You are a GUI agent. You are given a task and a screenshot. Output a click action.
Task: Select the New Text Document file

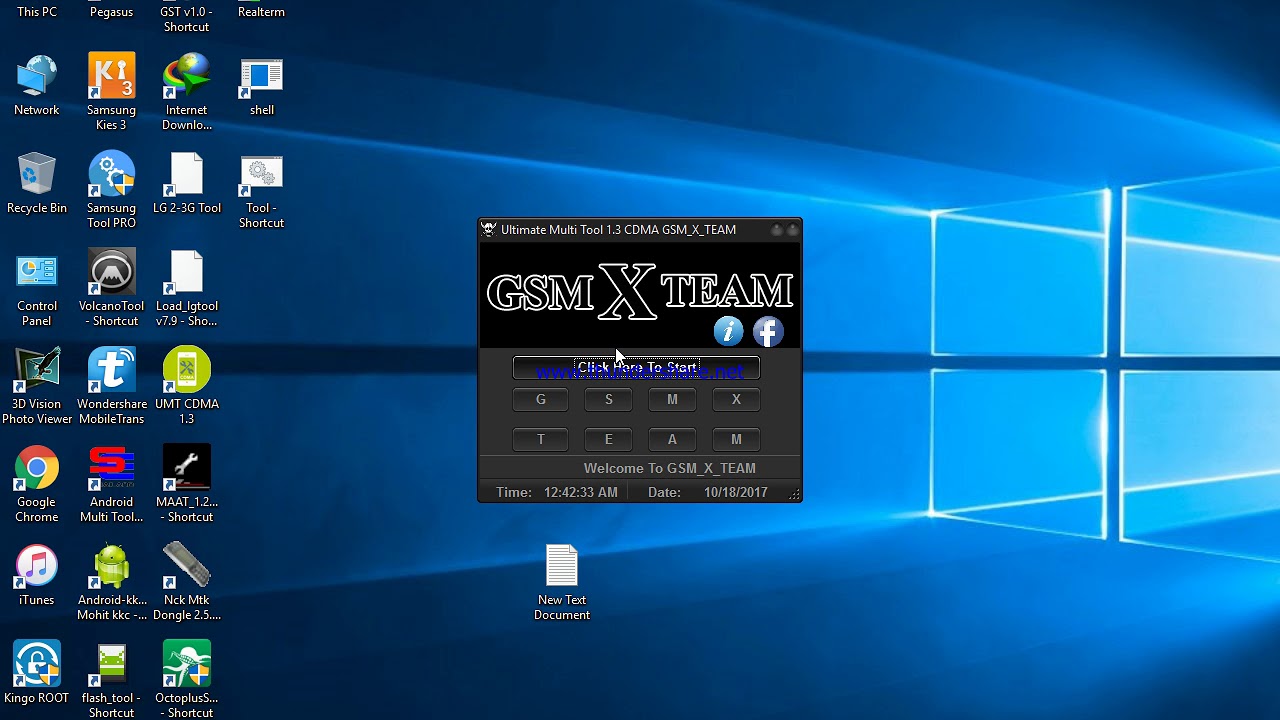pos(562,582)
